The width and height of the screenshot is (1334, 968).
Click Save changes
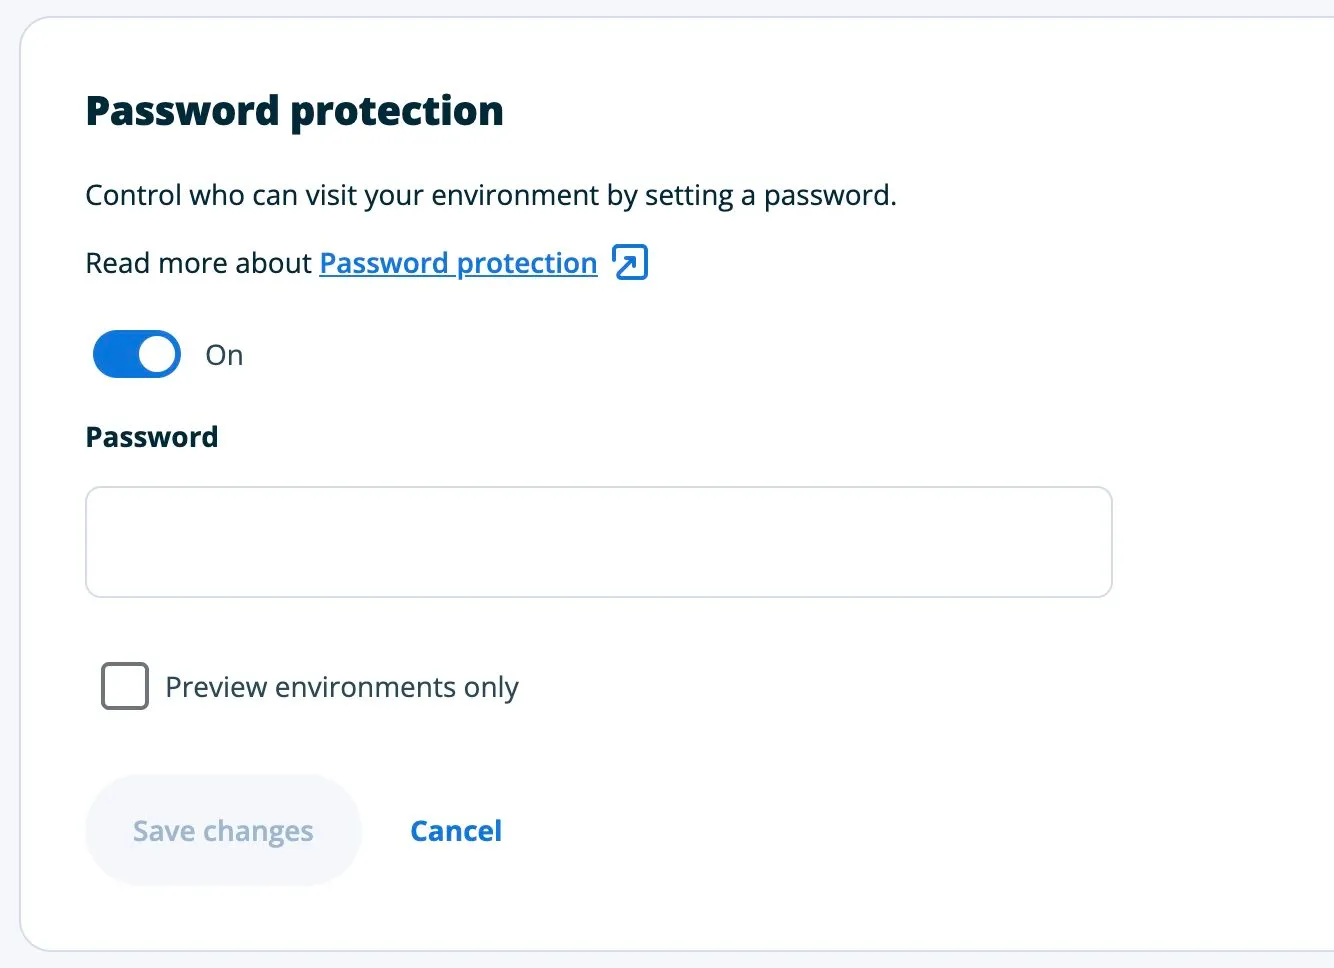[222, 830]
